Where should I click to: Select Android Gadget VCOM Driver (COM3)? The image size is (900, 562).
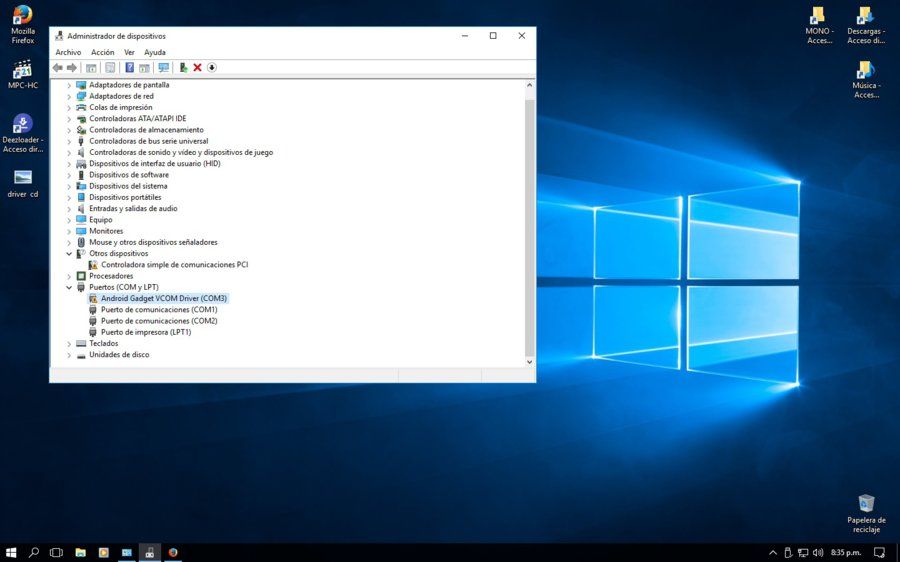(x=164, y=299)
